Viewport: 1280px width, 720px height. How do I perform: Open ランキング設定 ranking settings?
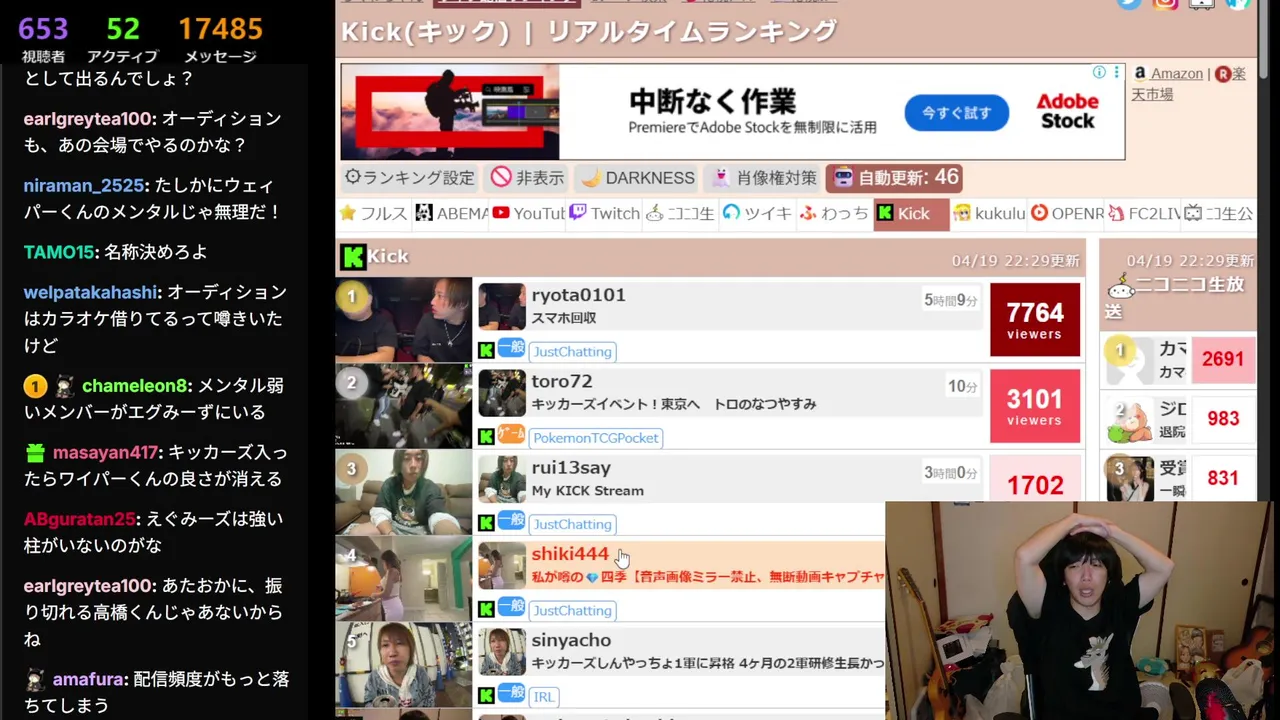click(x=410, y=178)
